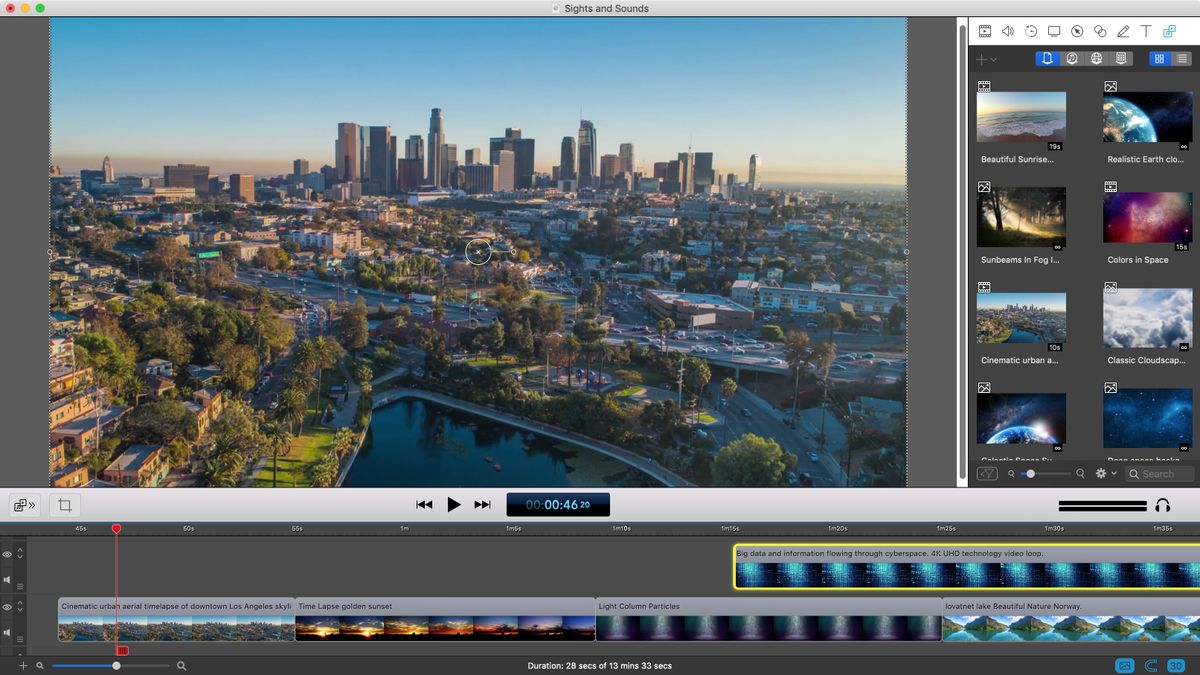Open the Audio filters panel
The height and width of the screenshot is (675, 1200).
coord(1008,31)
